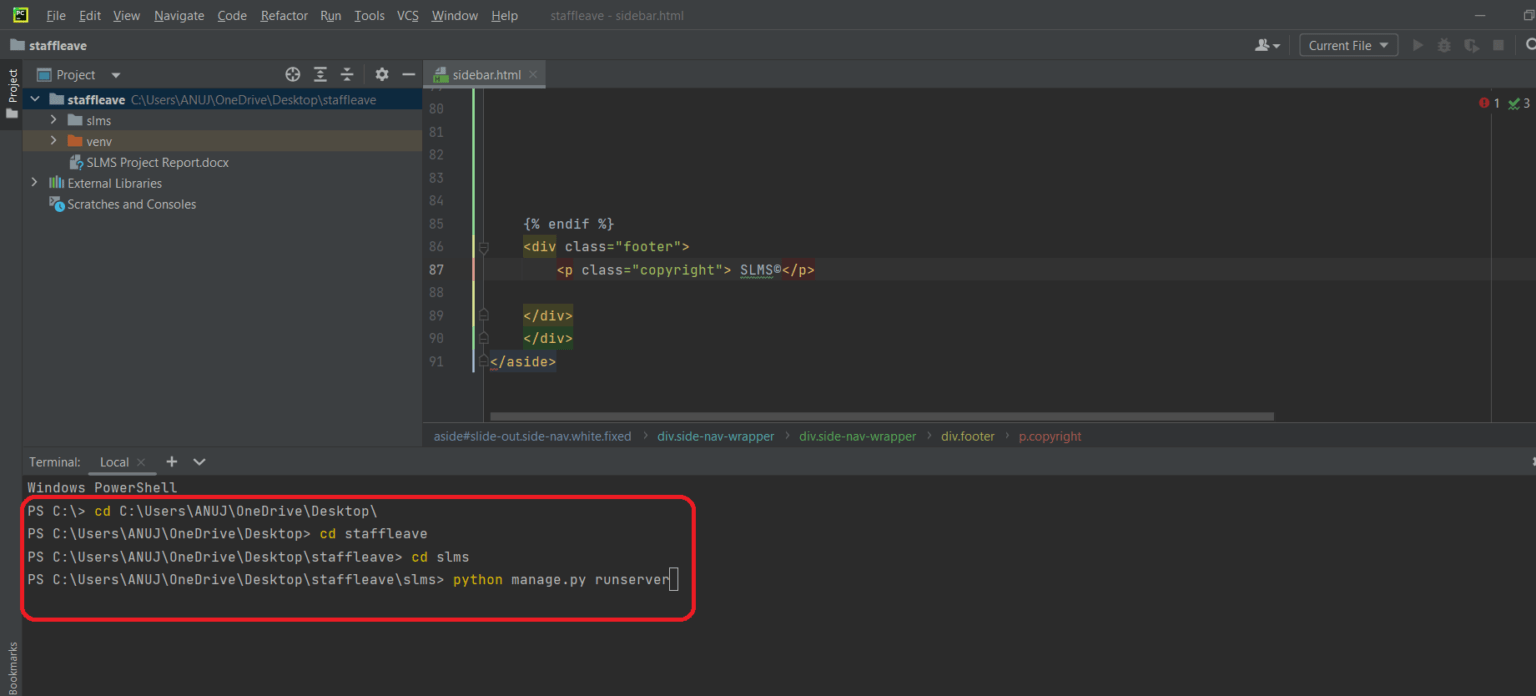Expand the slms folder

52,120
